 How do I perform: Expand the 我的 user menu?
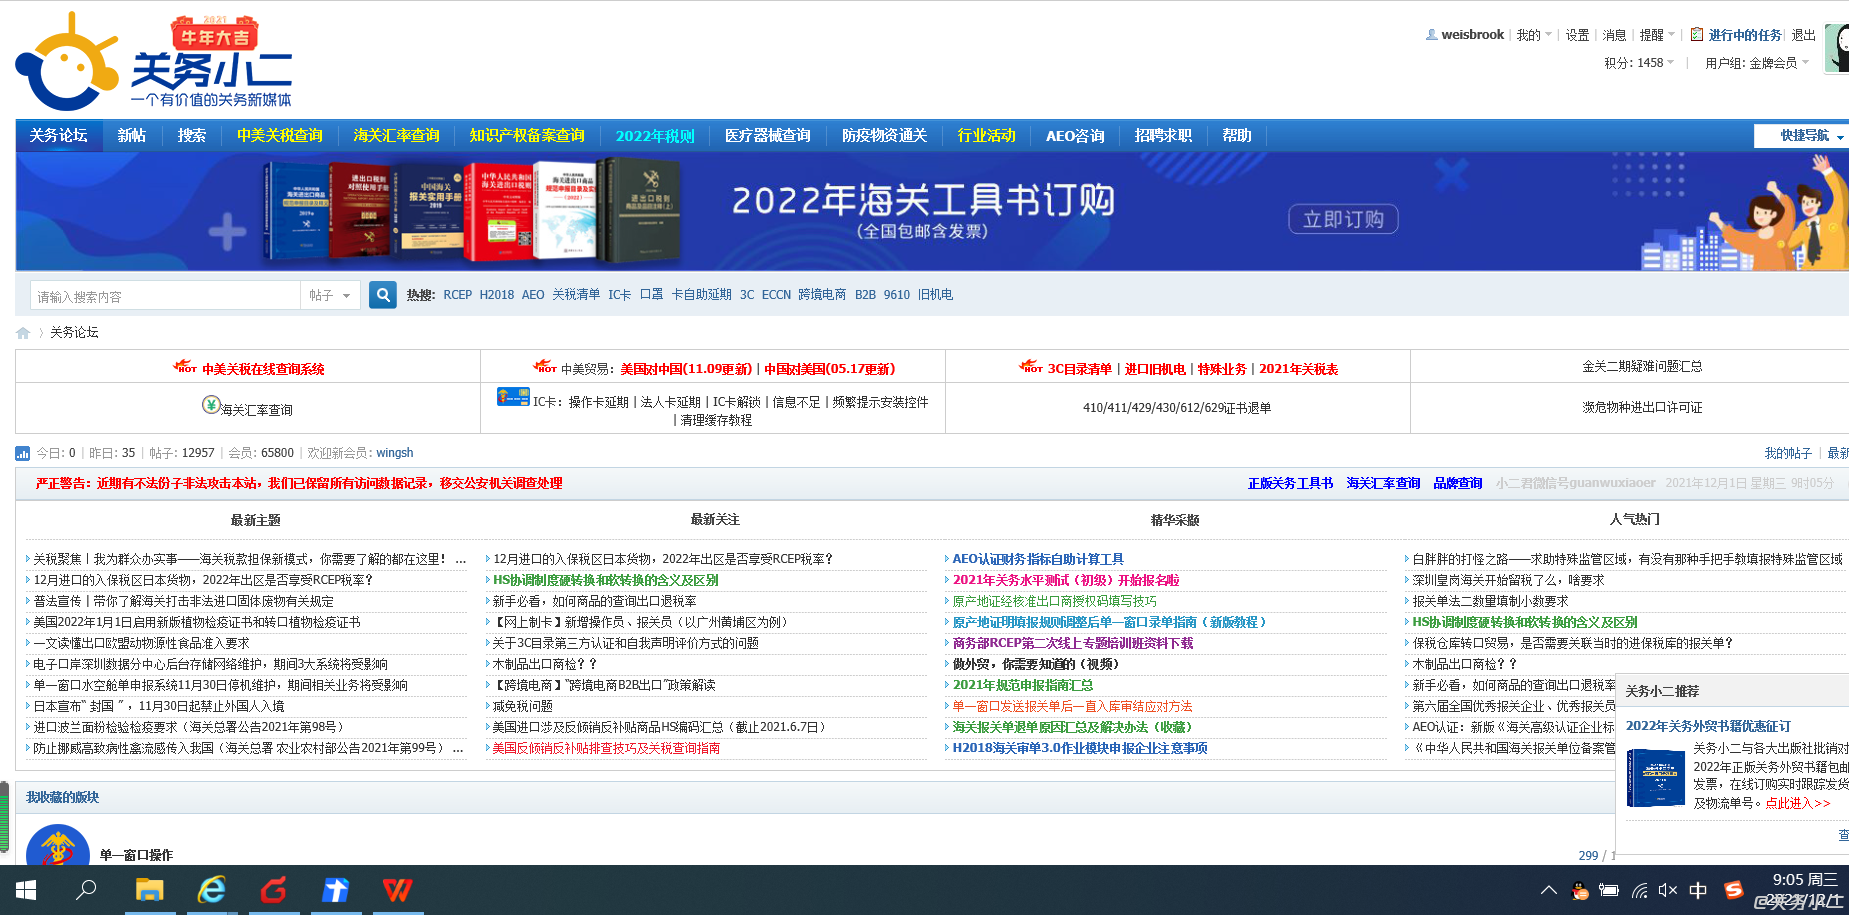tap(1534, 35)
